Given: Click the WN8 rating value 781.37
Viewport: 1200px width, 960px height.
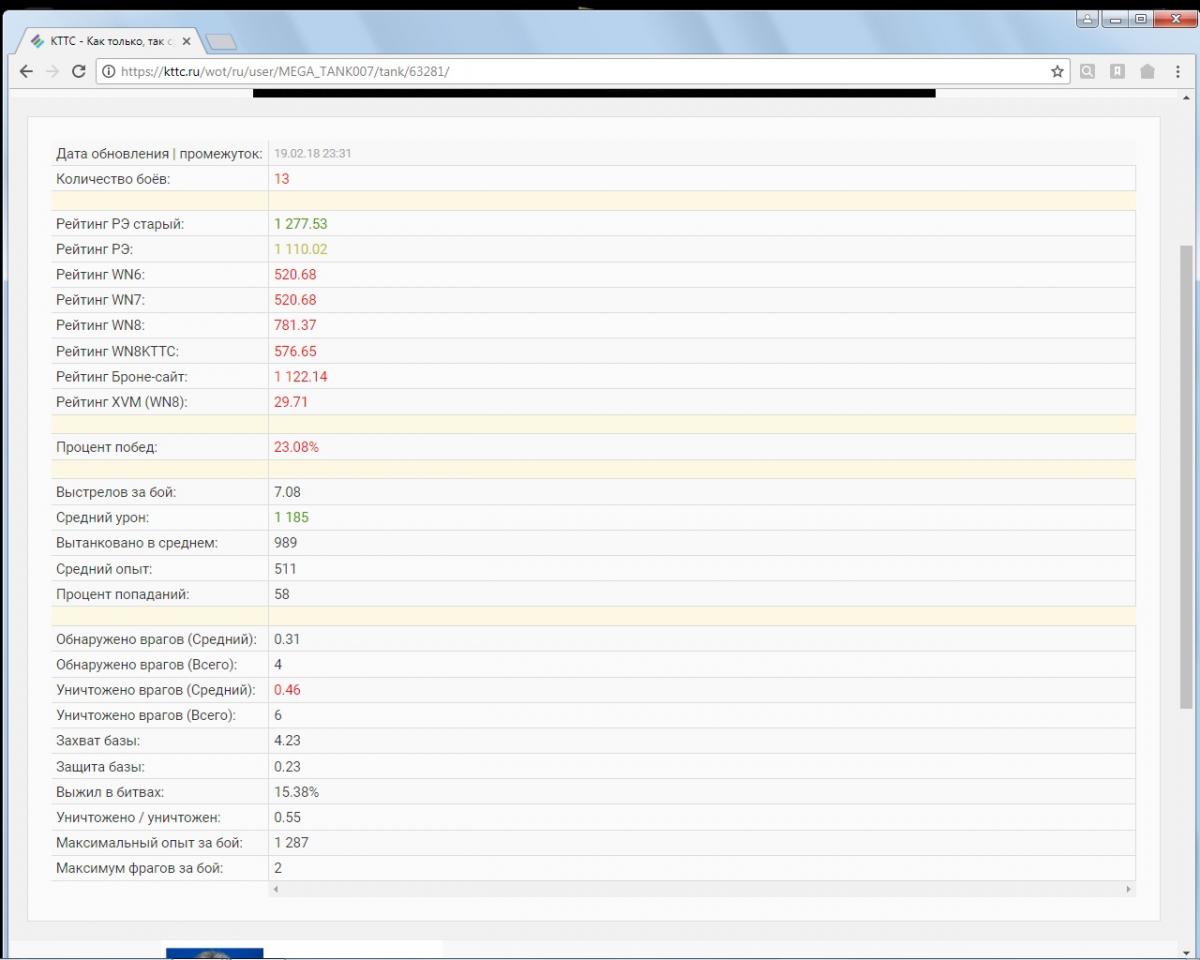Looking at the screenshot, I should coord(295,325).
